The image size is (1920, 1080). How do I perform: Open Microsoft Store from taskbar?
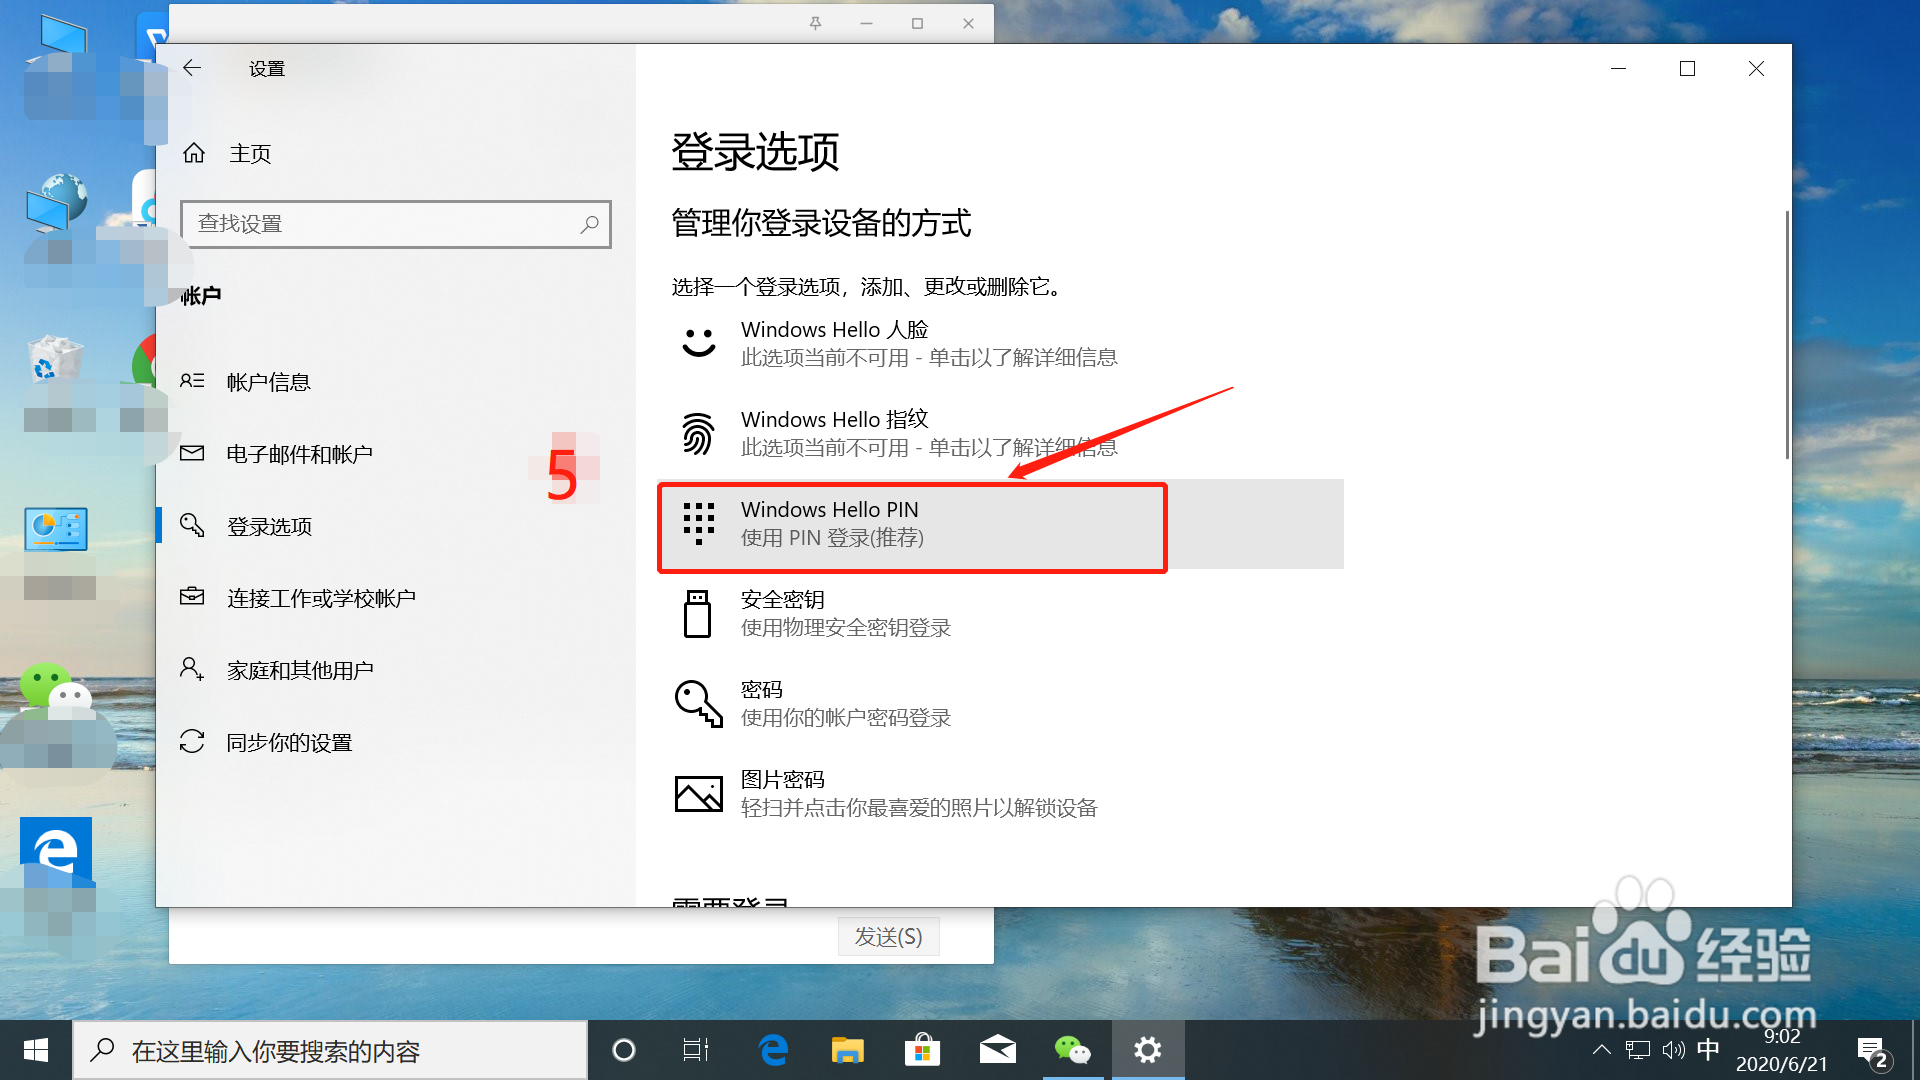click(x=922, y=1050)
